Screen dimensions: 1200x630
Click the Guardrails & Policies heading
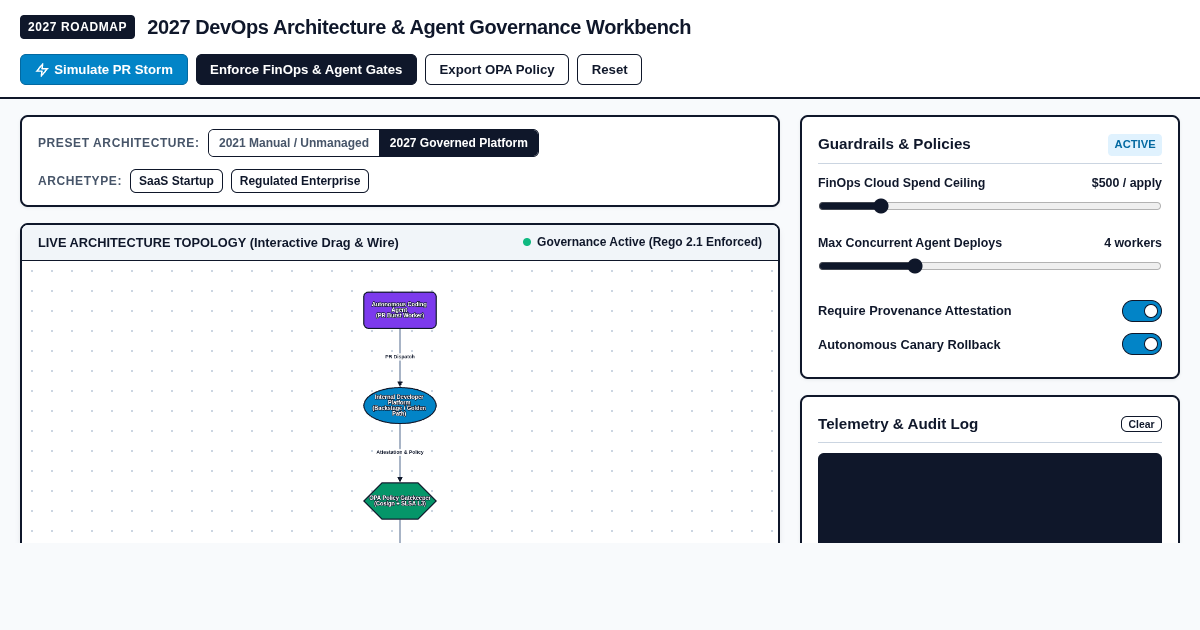pos(894,144)
